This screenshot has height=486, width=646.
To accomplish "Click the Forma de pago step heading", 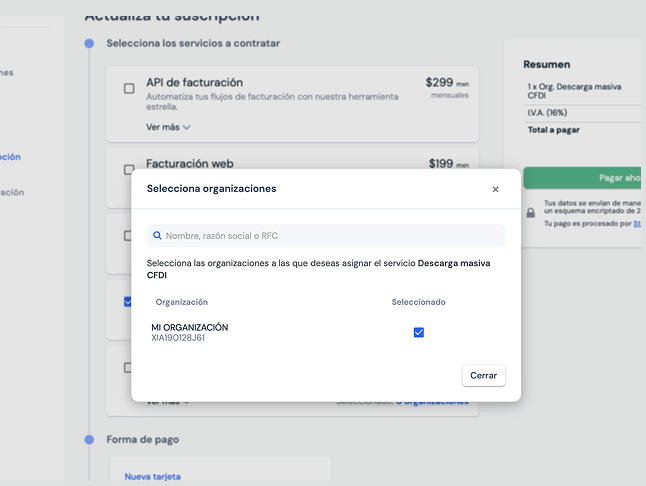I will point(143,439).
